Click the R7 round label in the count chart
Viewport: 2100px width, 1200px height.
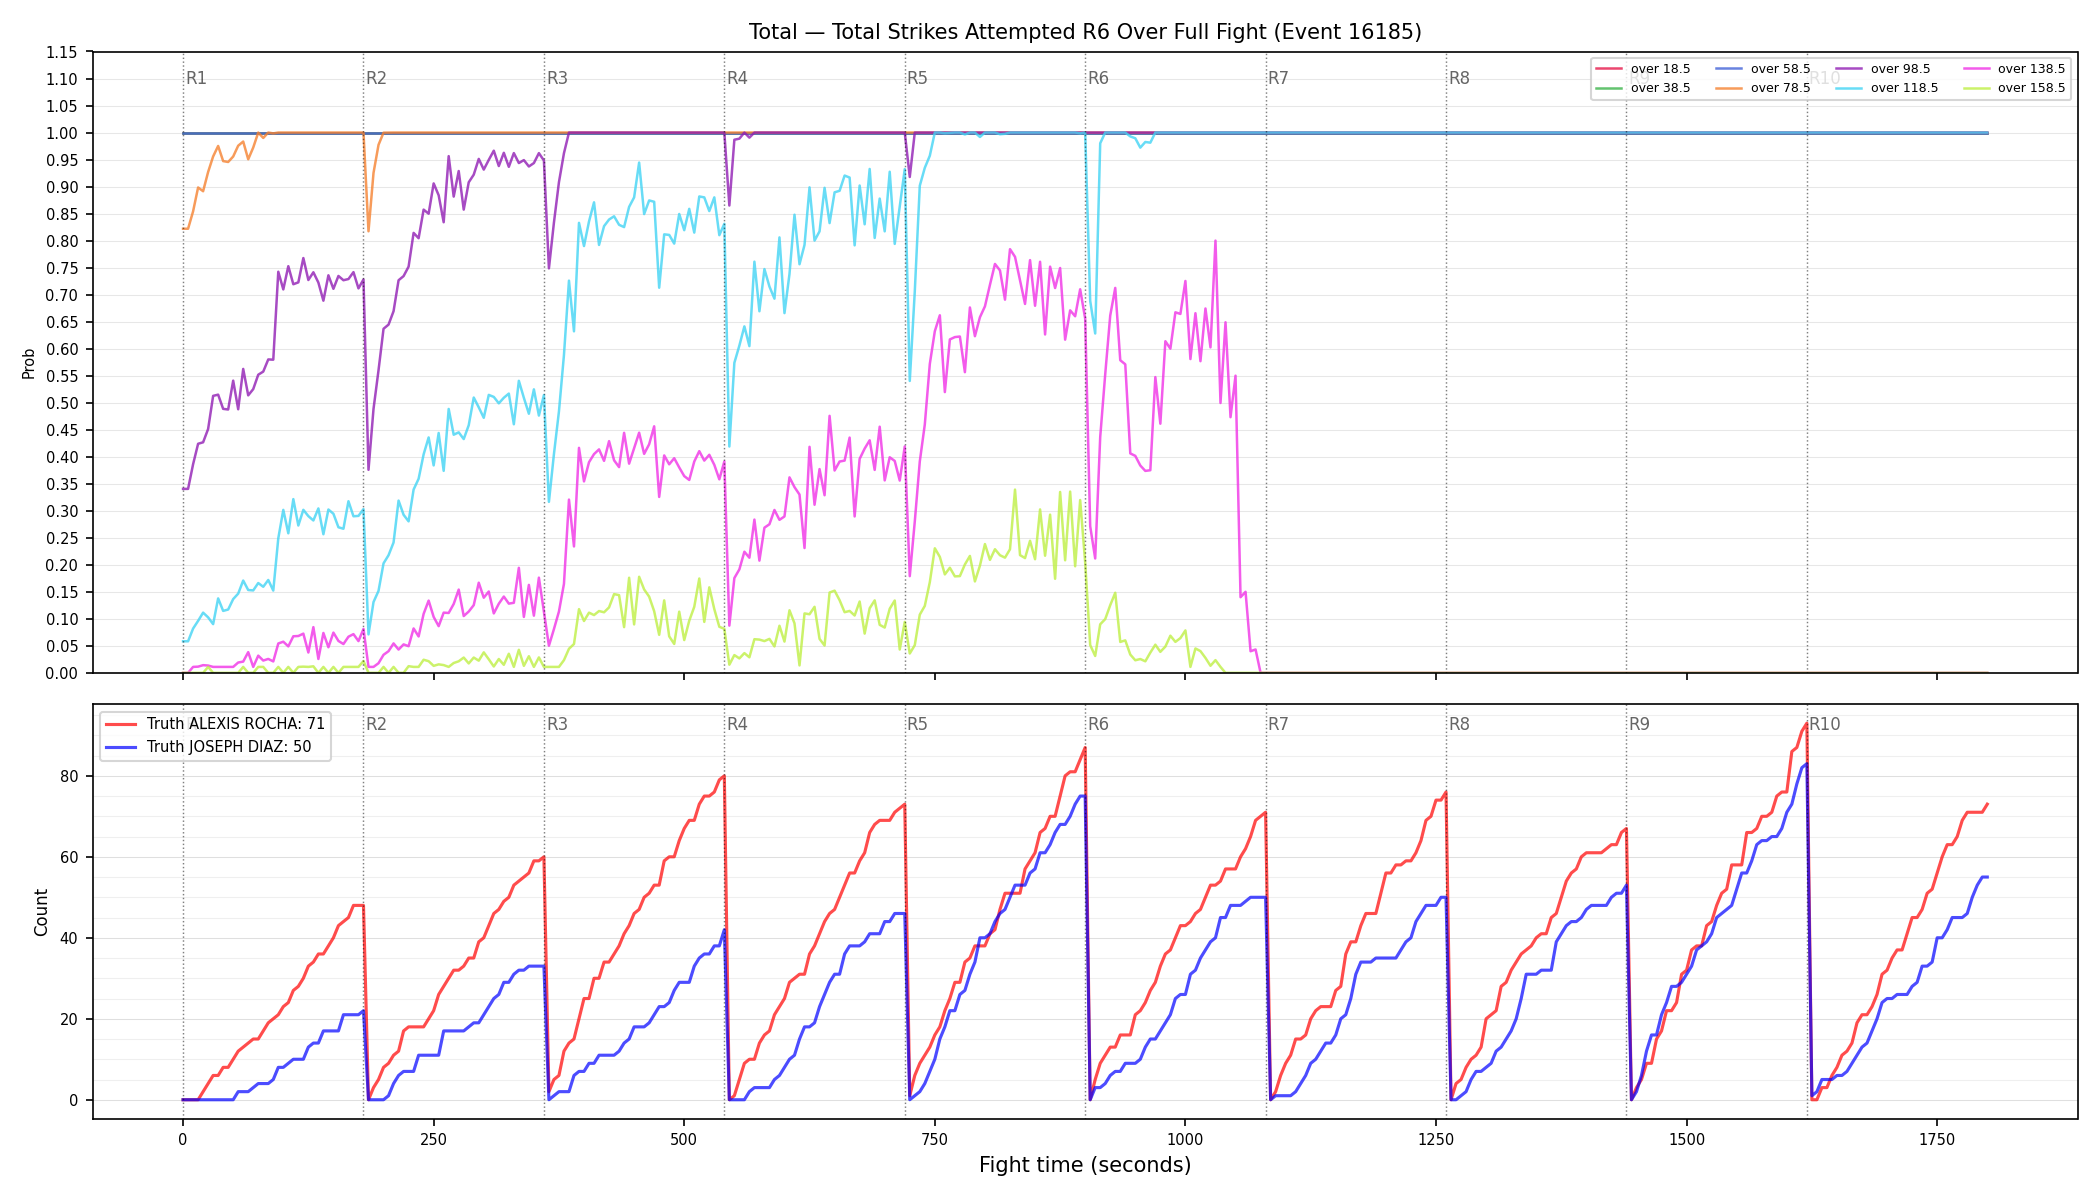click(x=1278, y=724)
